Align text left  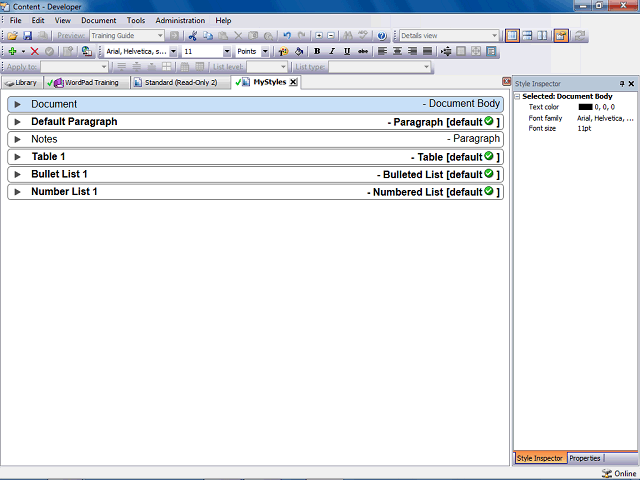coord(382,51)
